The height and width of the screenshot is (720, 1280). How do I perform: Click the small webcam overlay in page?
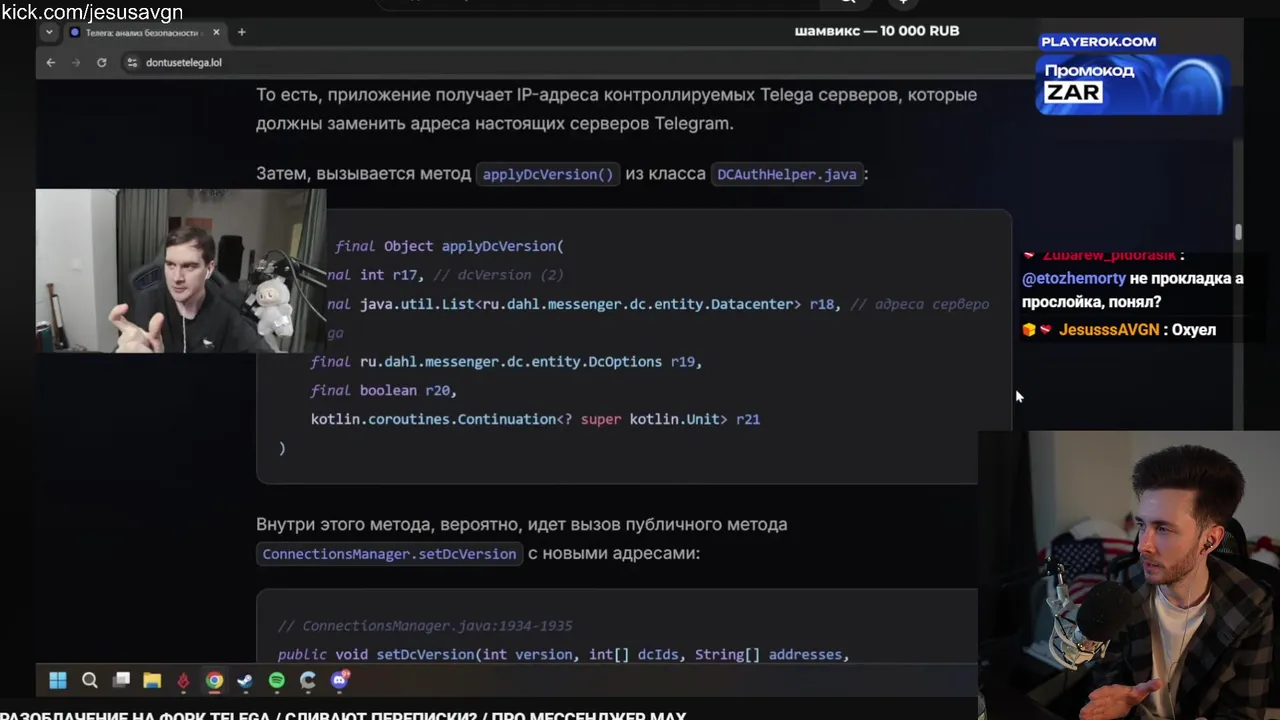[181, 270]
